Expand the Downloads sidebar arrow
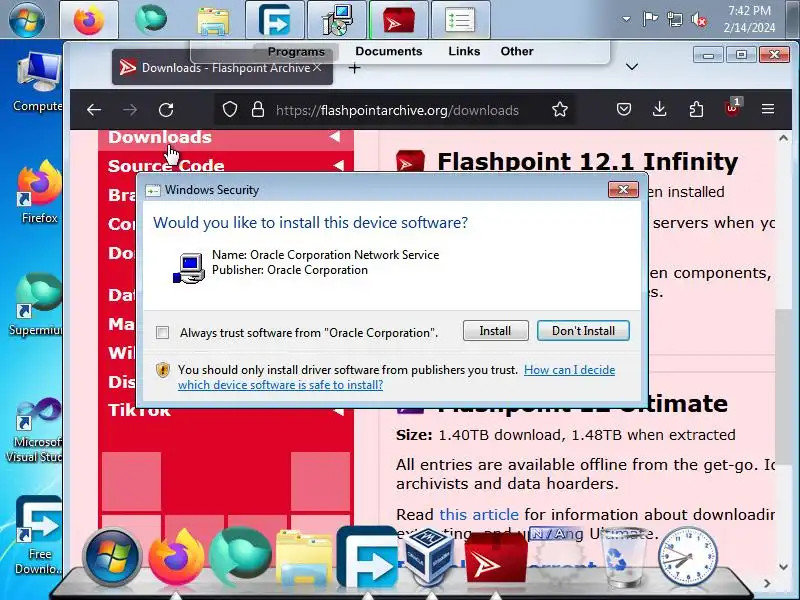Image resolution: width=800 pixels, height=600 pixels. pyautogui.click(x=335, y=137)
